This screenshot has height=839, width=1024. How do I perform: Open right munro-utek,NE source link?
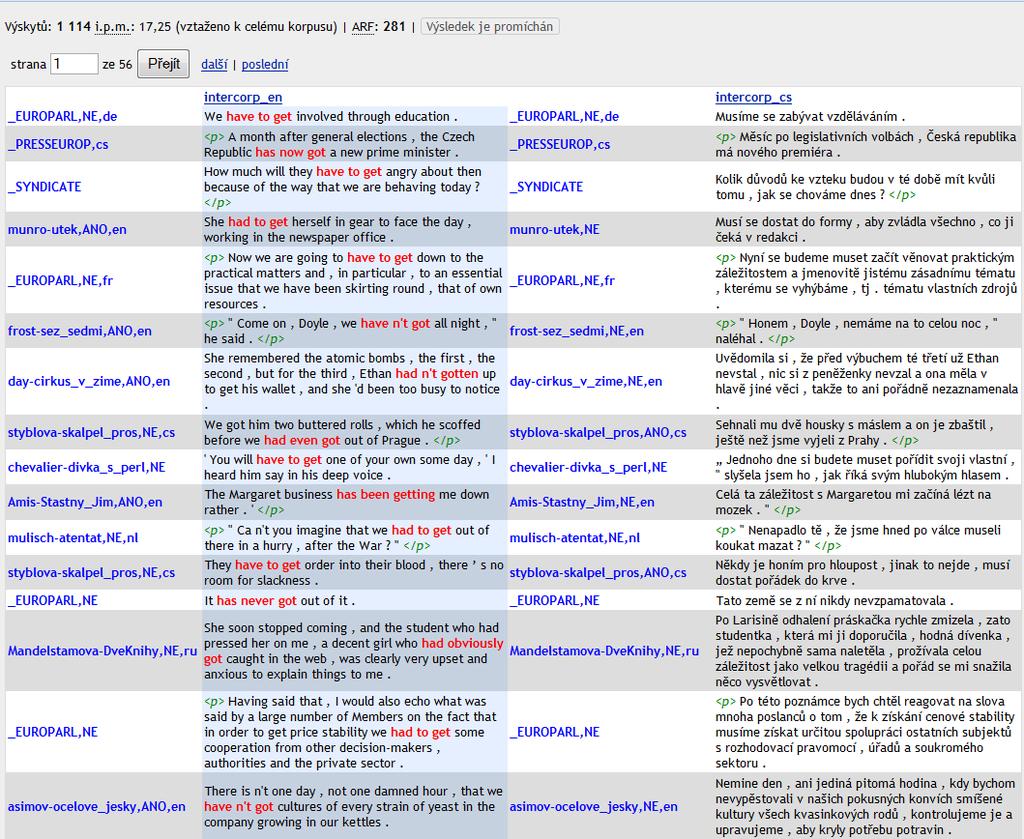tap(554, 230)
